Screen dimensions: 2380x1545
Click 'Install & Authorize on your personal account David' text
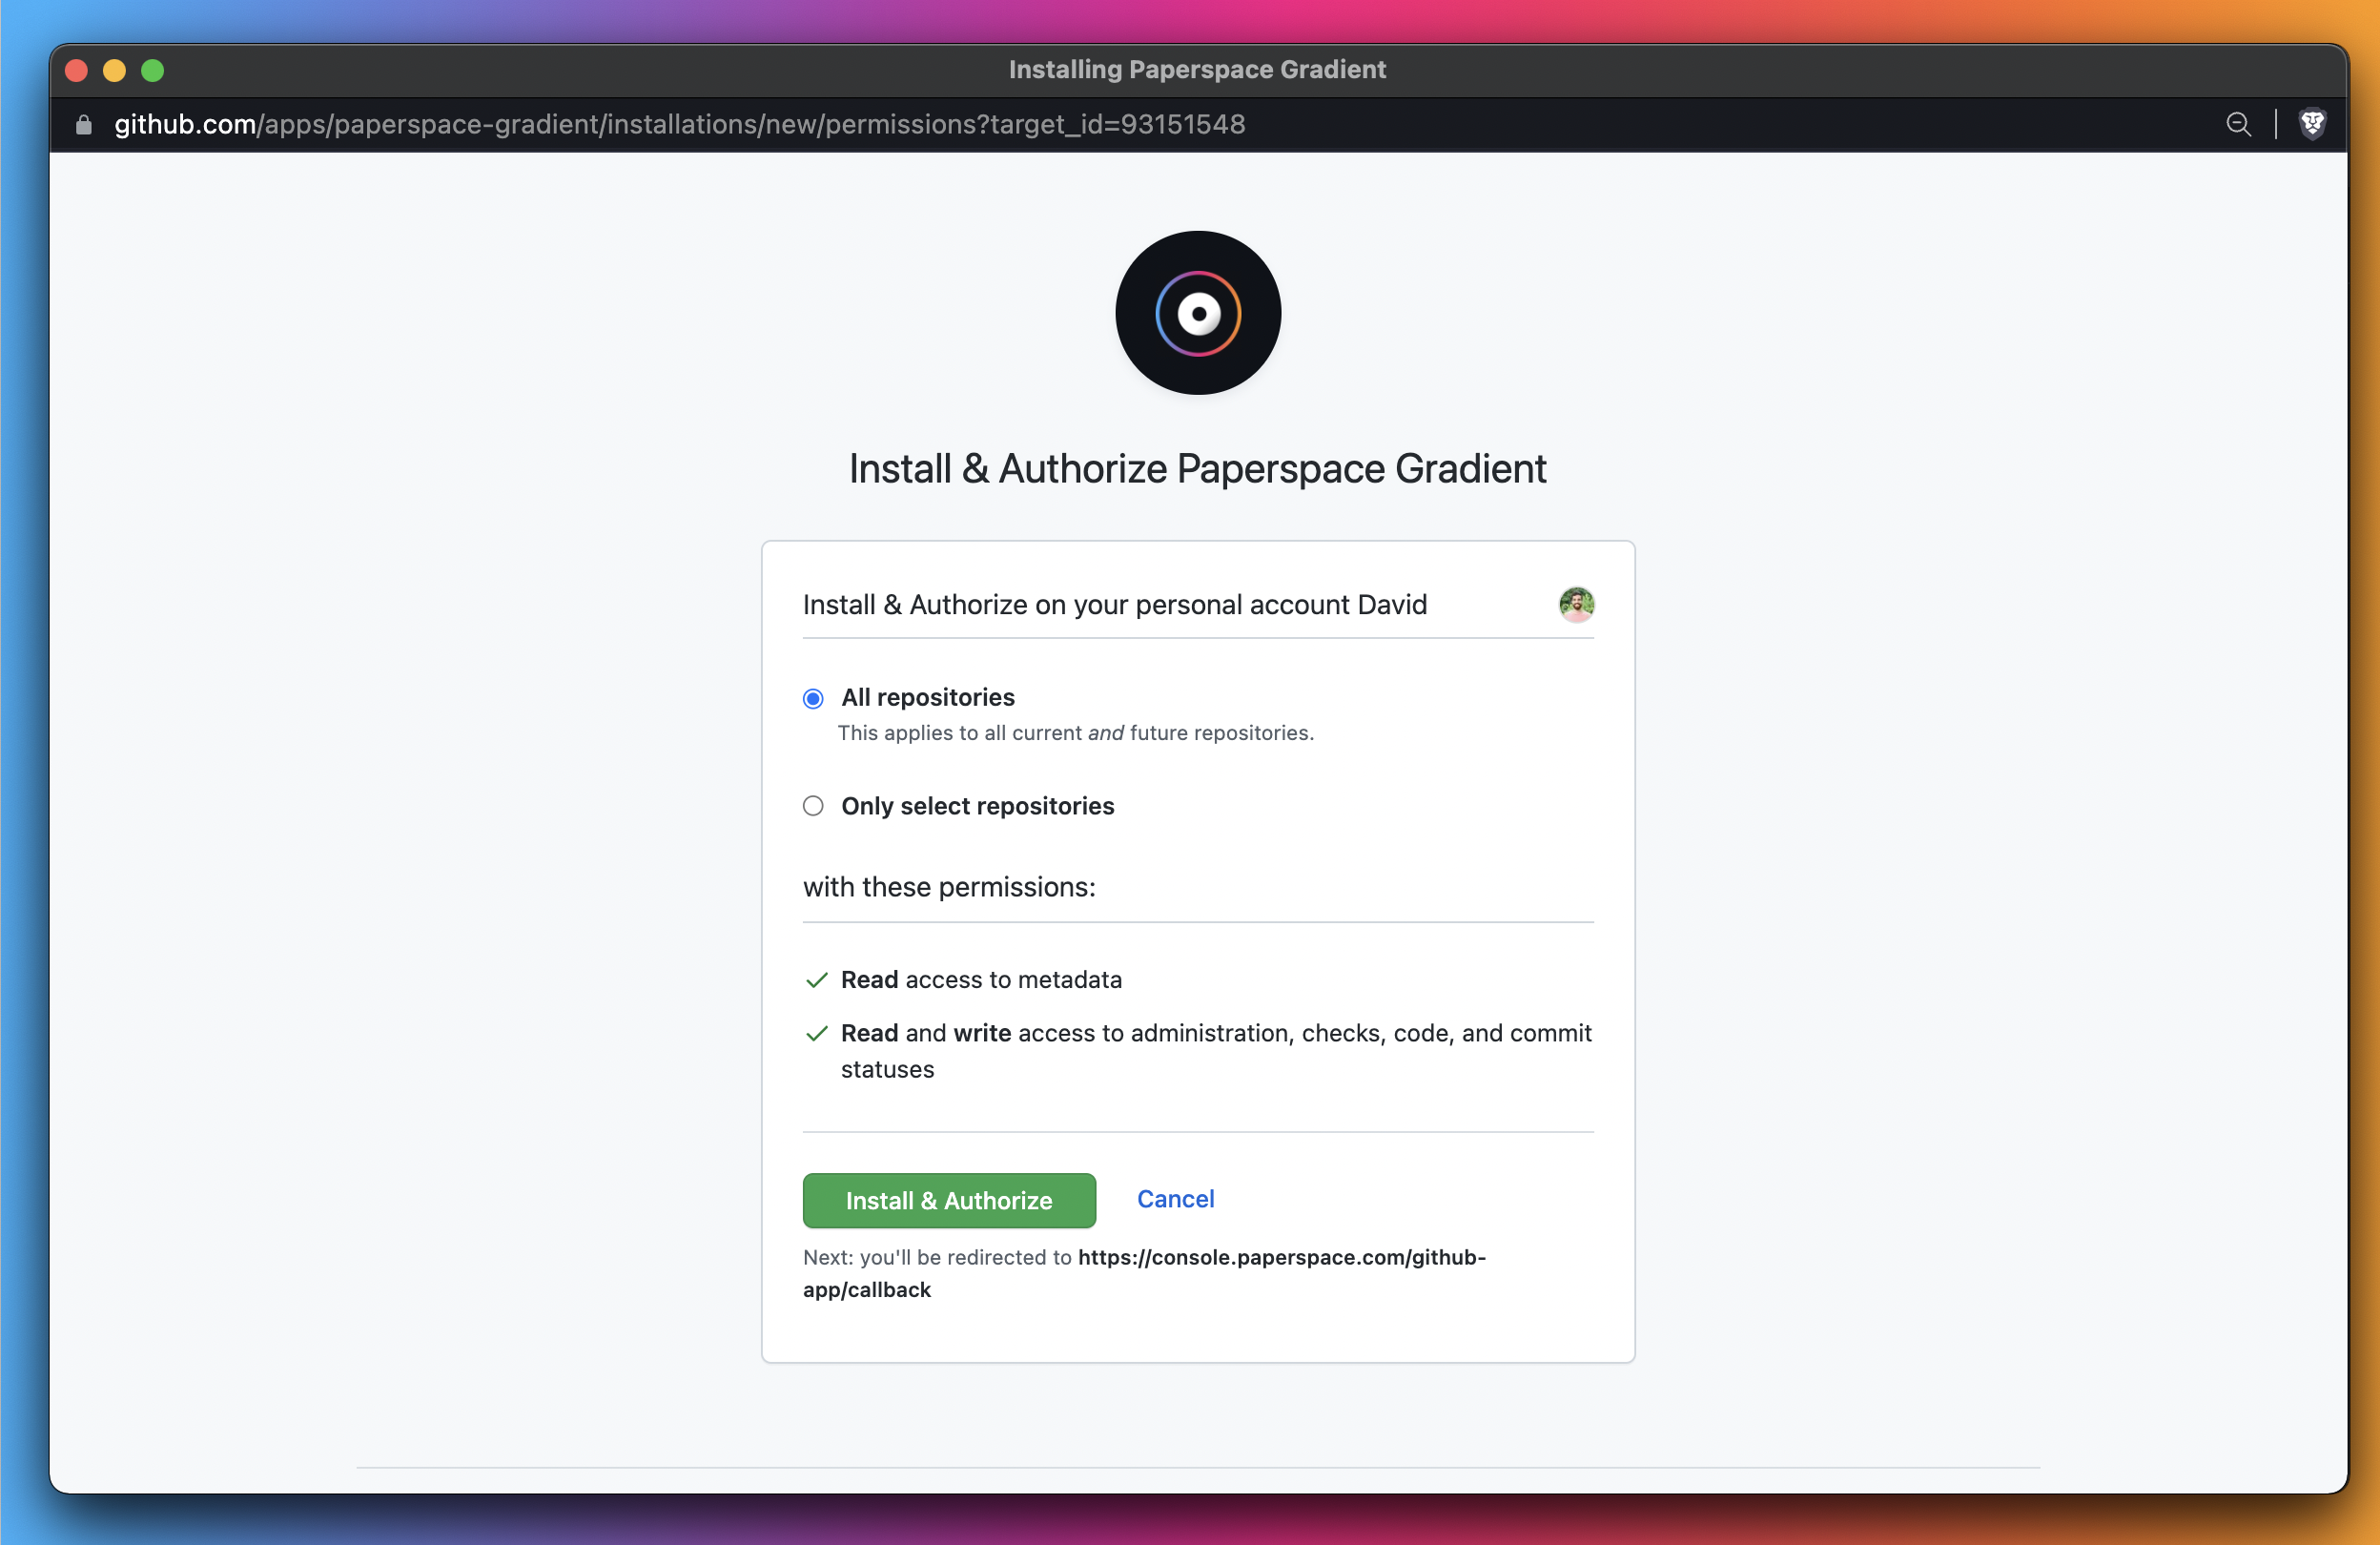tap(1115, 605)
